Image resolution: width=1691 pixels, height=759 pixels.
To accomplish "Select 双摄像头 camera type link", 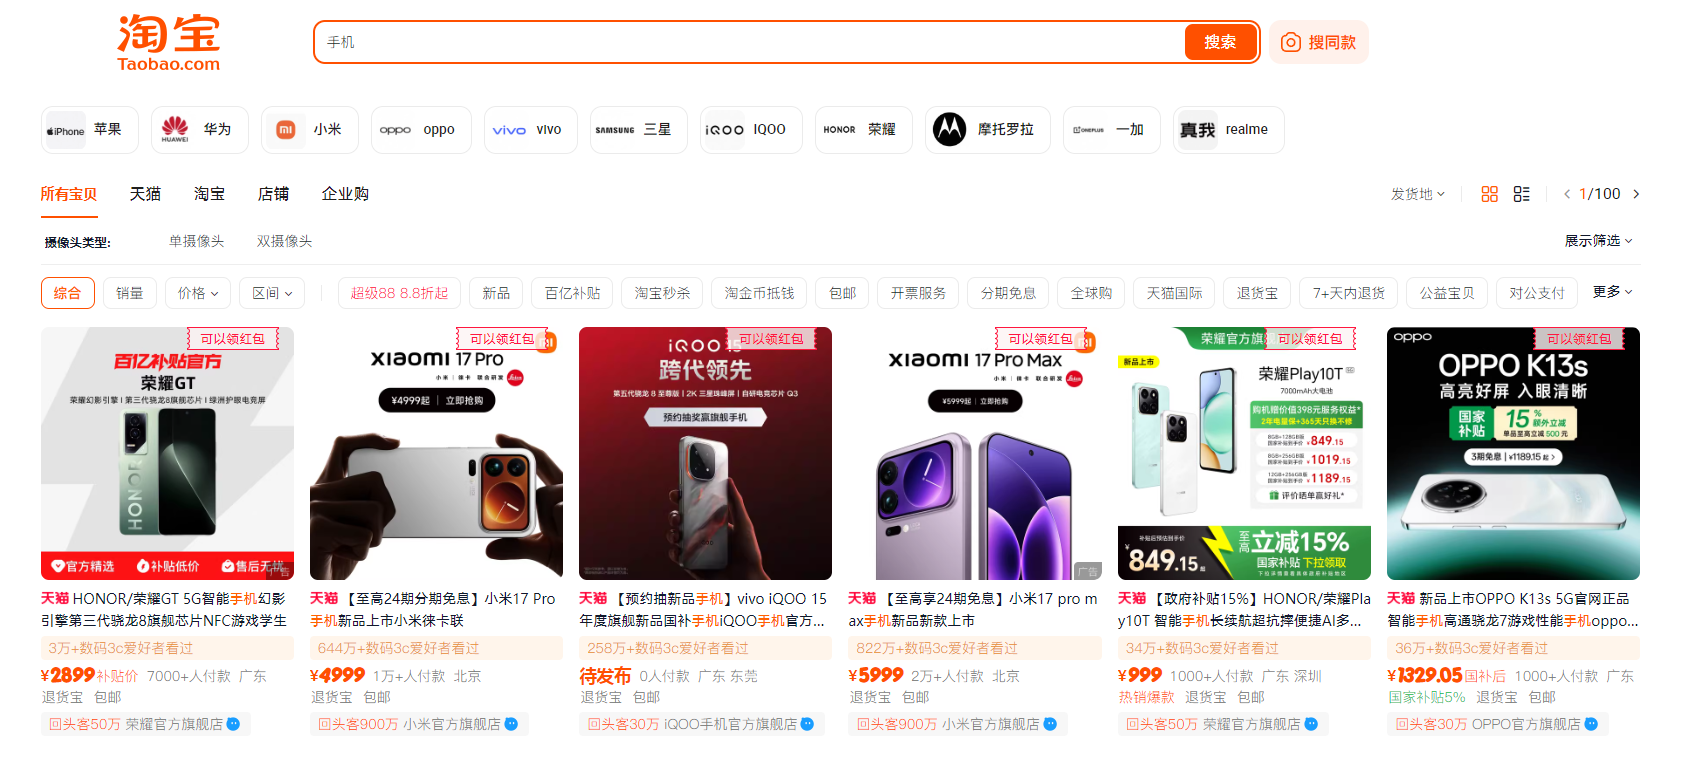I will click(x=284, y=241).
